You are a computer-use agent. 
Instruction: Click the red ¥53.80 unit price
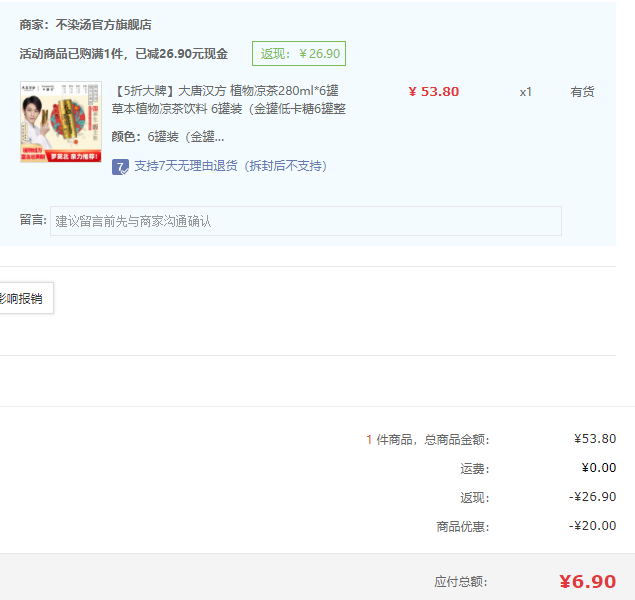(x=433, y=92)
